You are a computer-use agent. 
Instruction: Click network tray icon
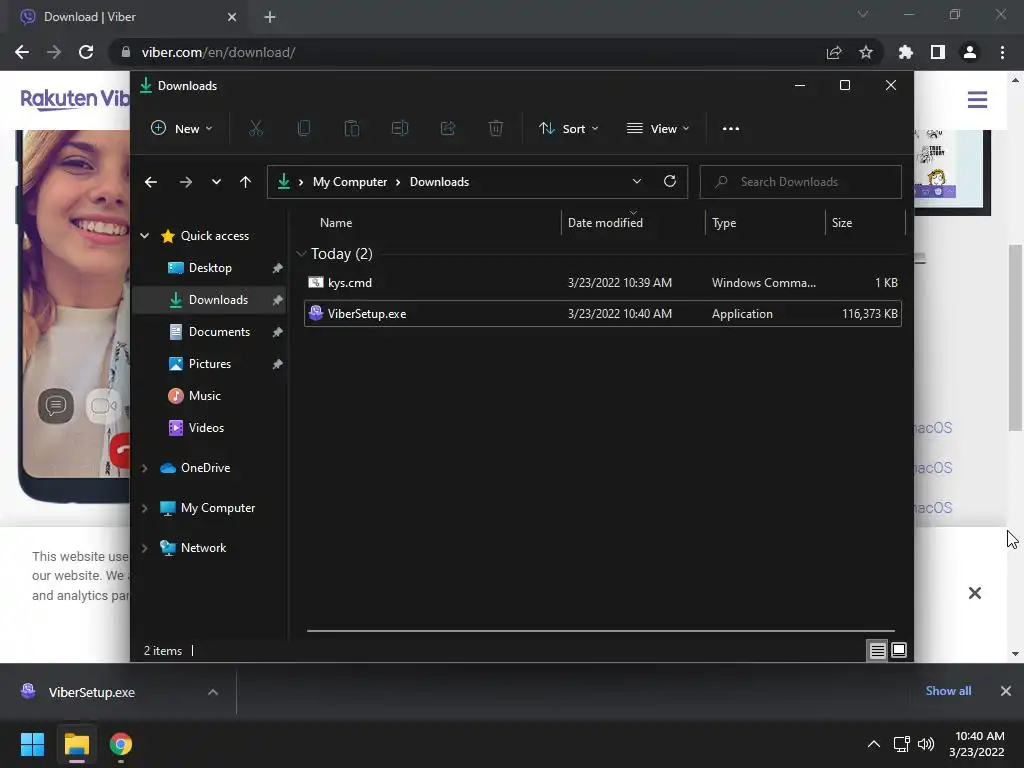pos(902,744)
